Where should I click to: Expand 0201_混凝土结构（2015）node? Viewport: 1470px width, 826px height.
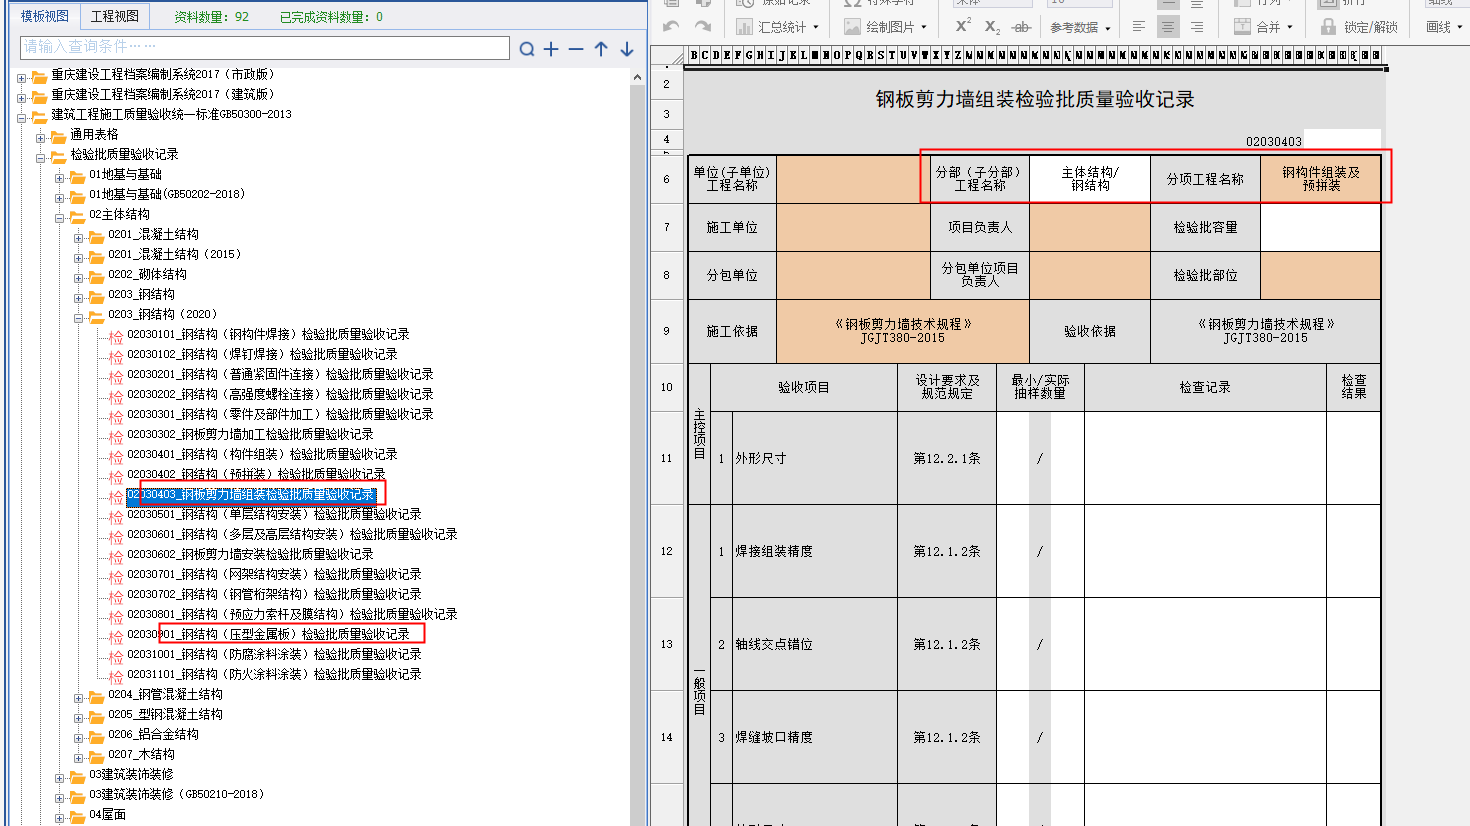tap(79, 257)
